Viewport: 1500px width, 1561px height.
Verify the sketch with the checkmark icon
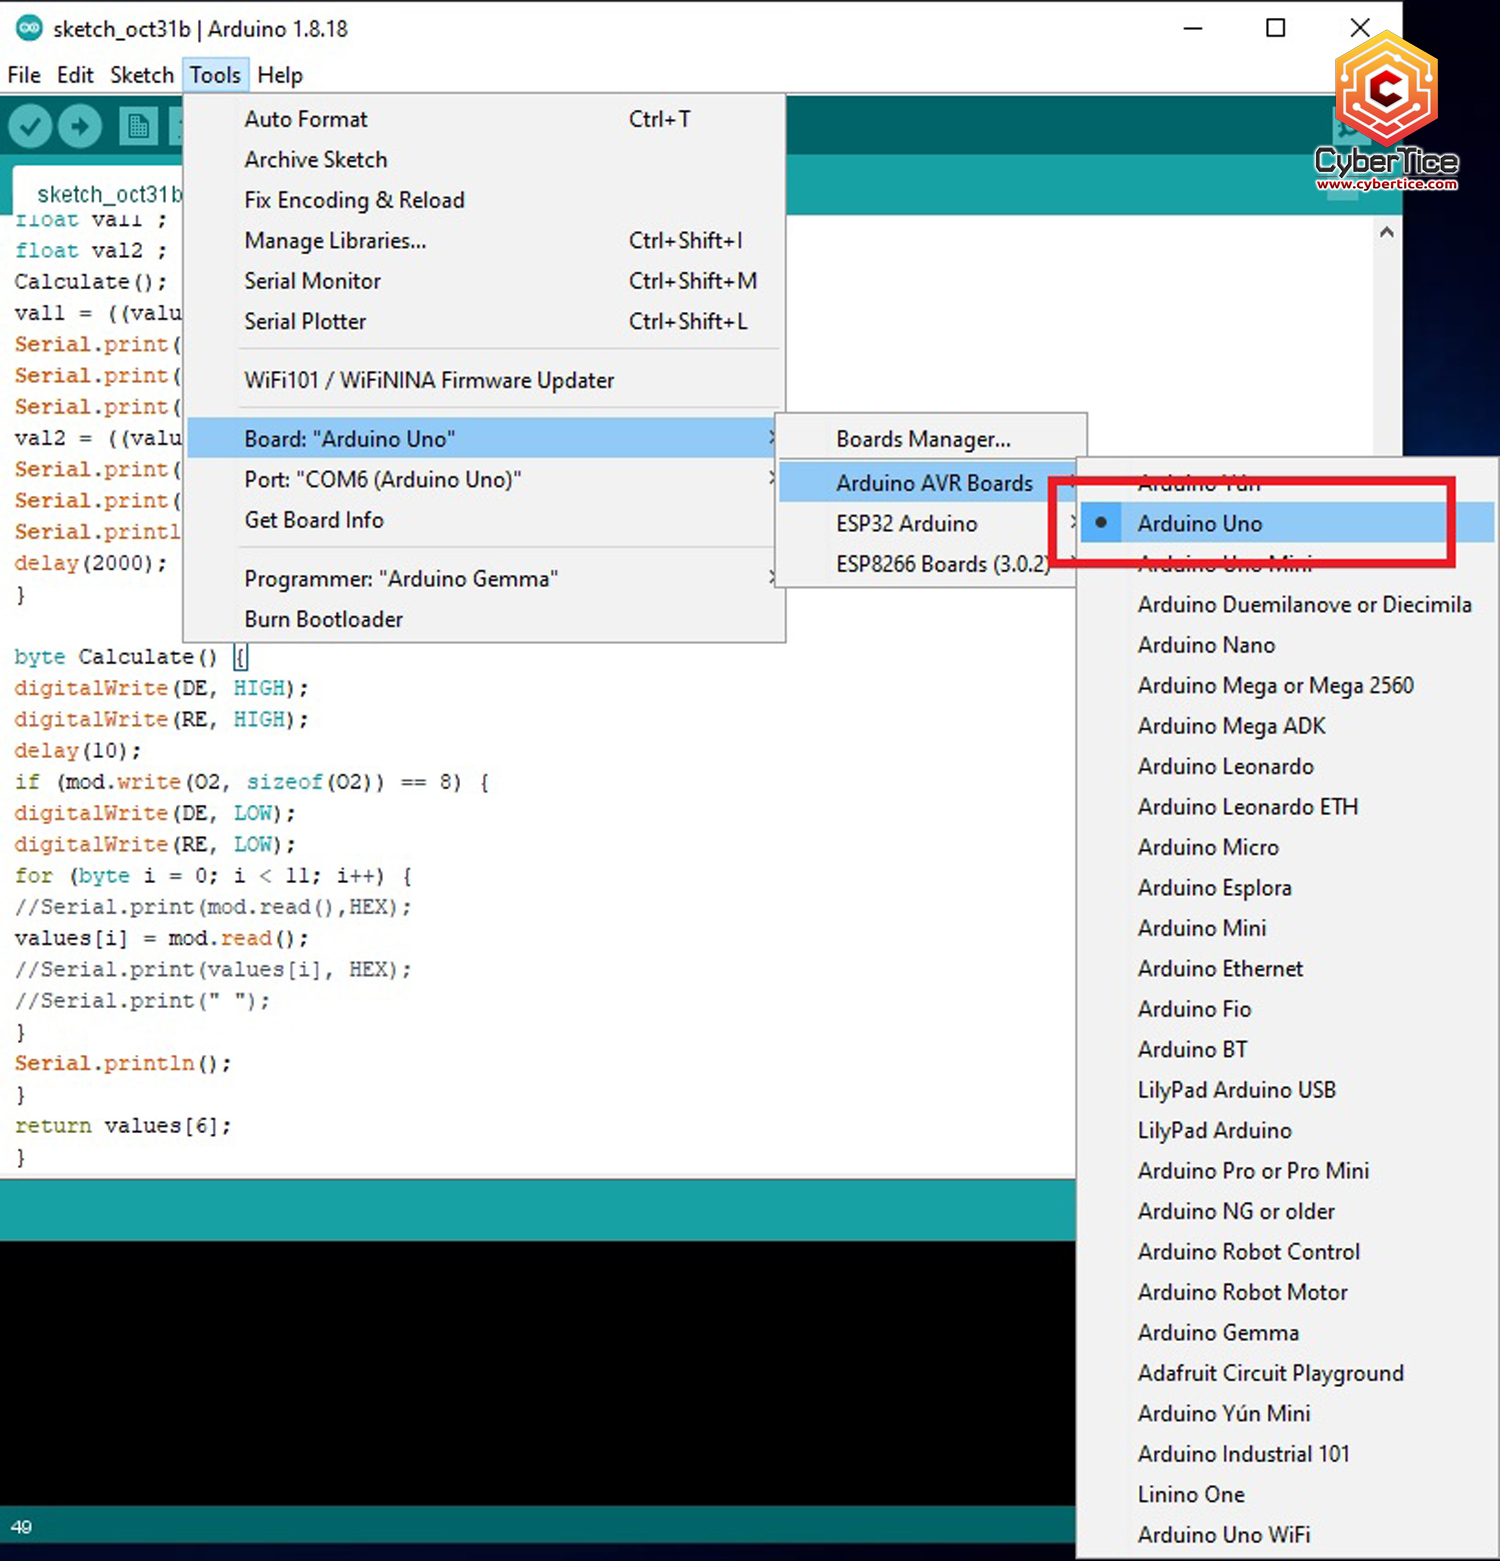click(29, 125)
